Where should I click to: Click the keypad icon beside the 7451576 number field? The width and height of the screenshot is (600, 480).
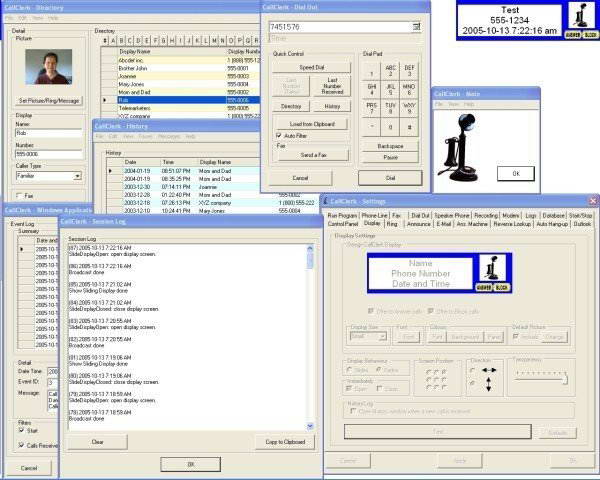416,27
